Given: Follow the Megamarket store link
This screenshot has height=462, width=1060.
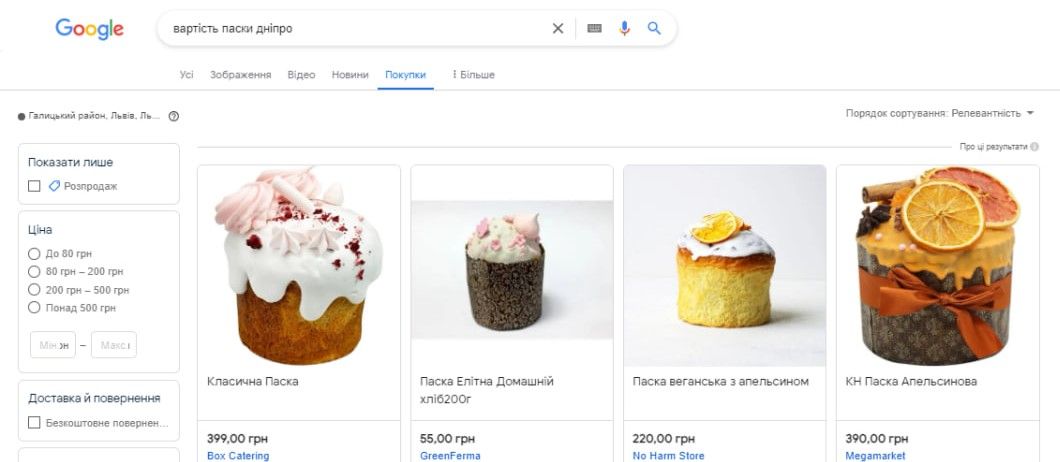Looking at the screenshot, I should [x=875, y=456].
